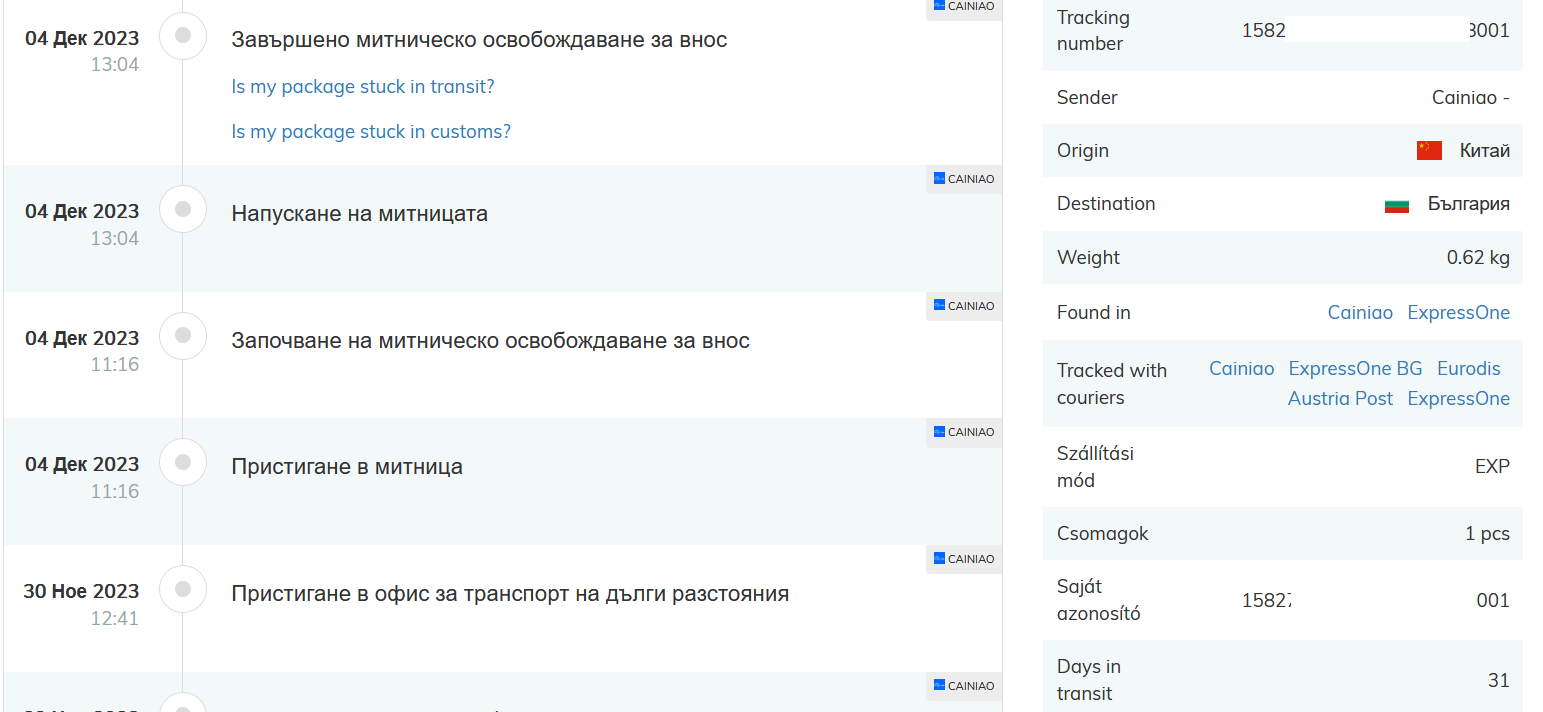
Task: Click the Sender value 'Cainiao -'
Action: click(1471, 98)
